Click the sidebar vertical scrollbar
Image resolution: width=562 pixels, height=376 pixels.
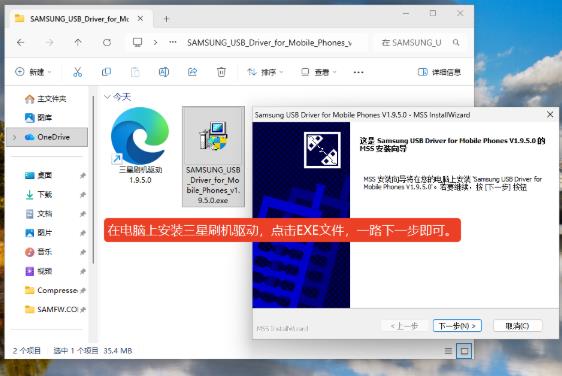94,179
